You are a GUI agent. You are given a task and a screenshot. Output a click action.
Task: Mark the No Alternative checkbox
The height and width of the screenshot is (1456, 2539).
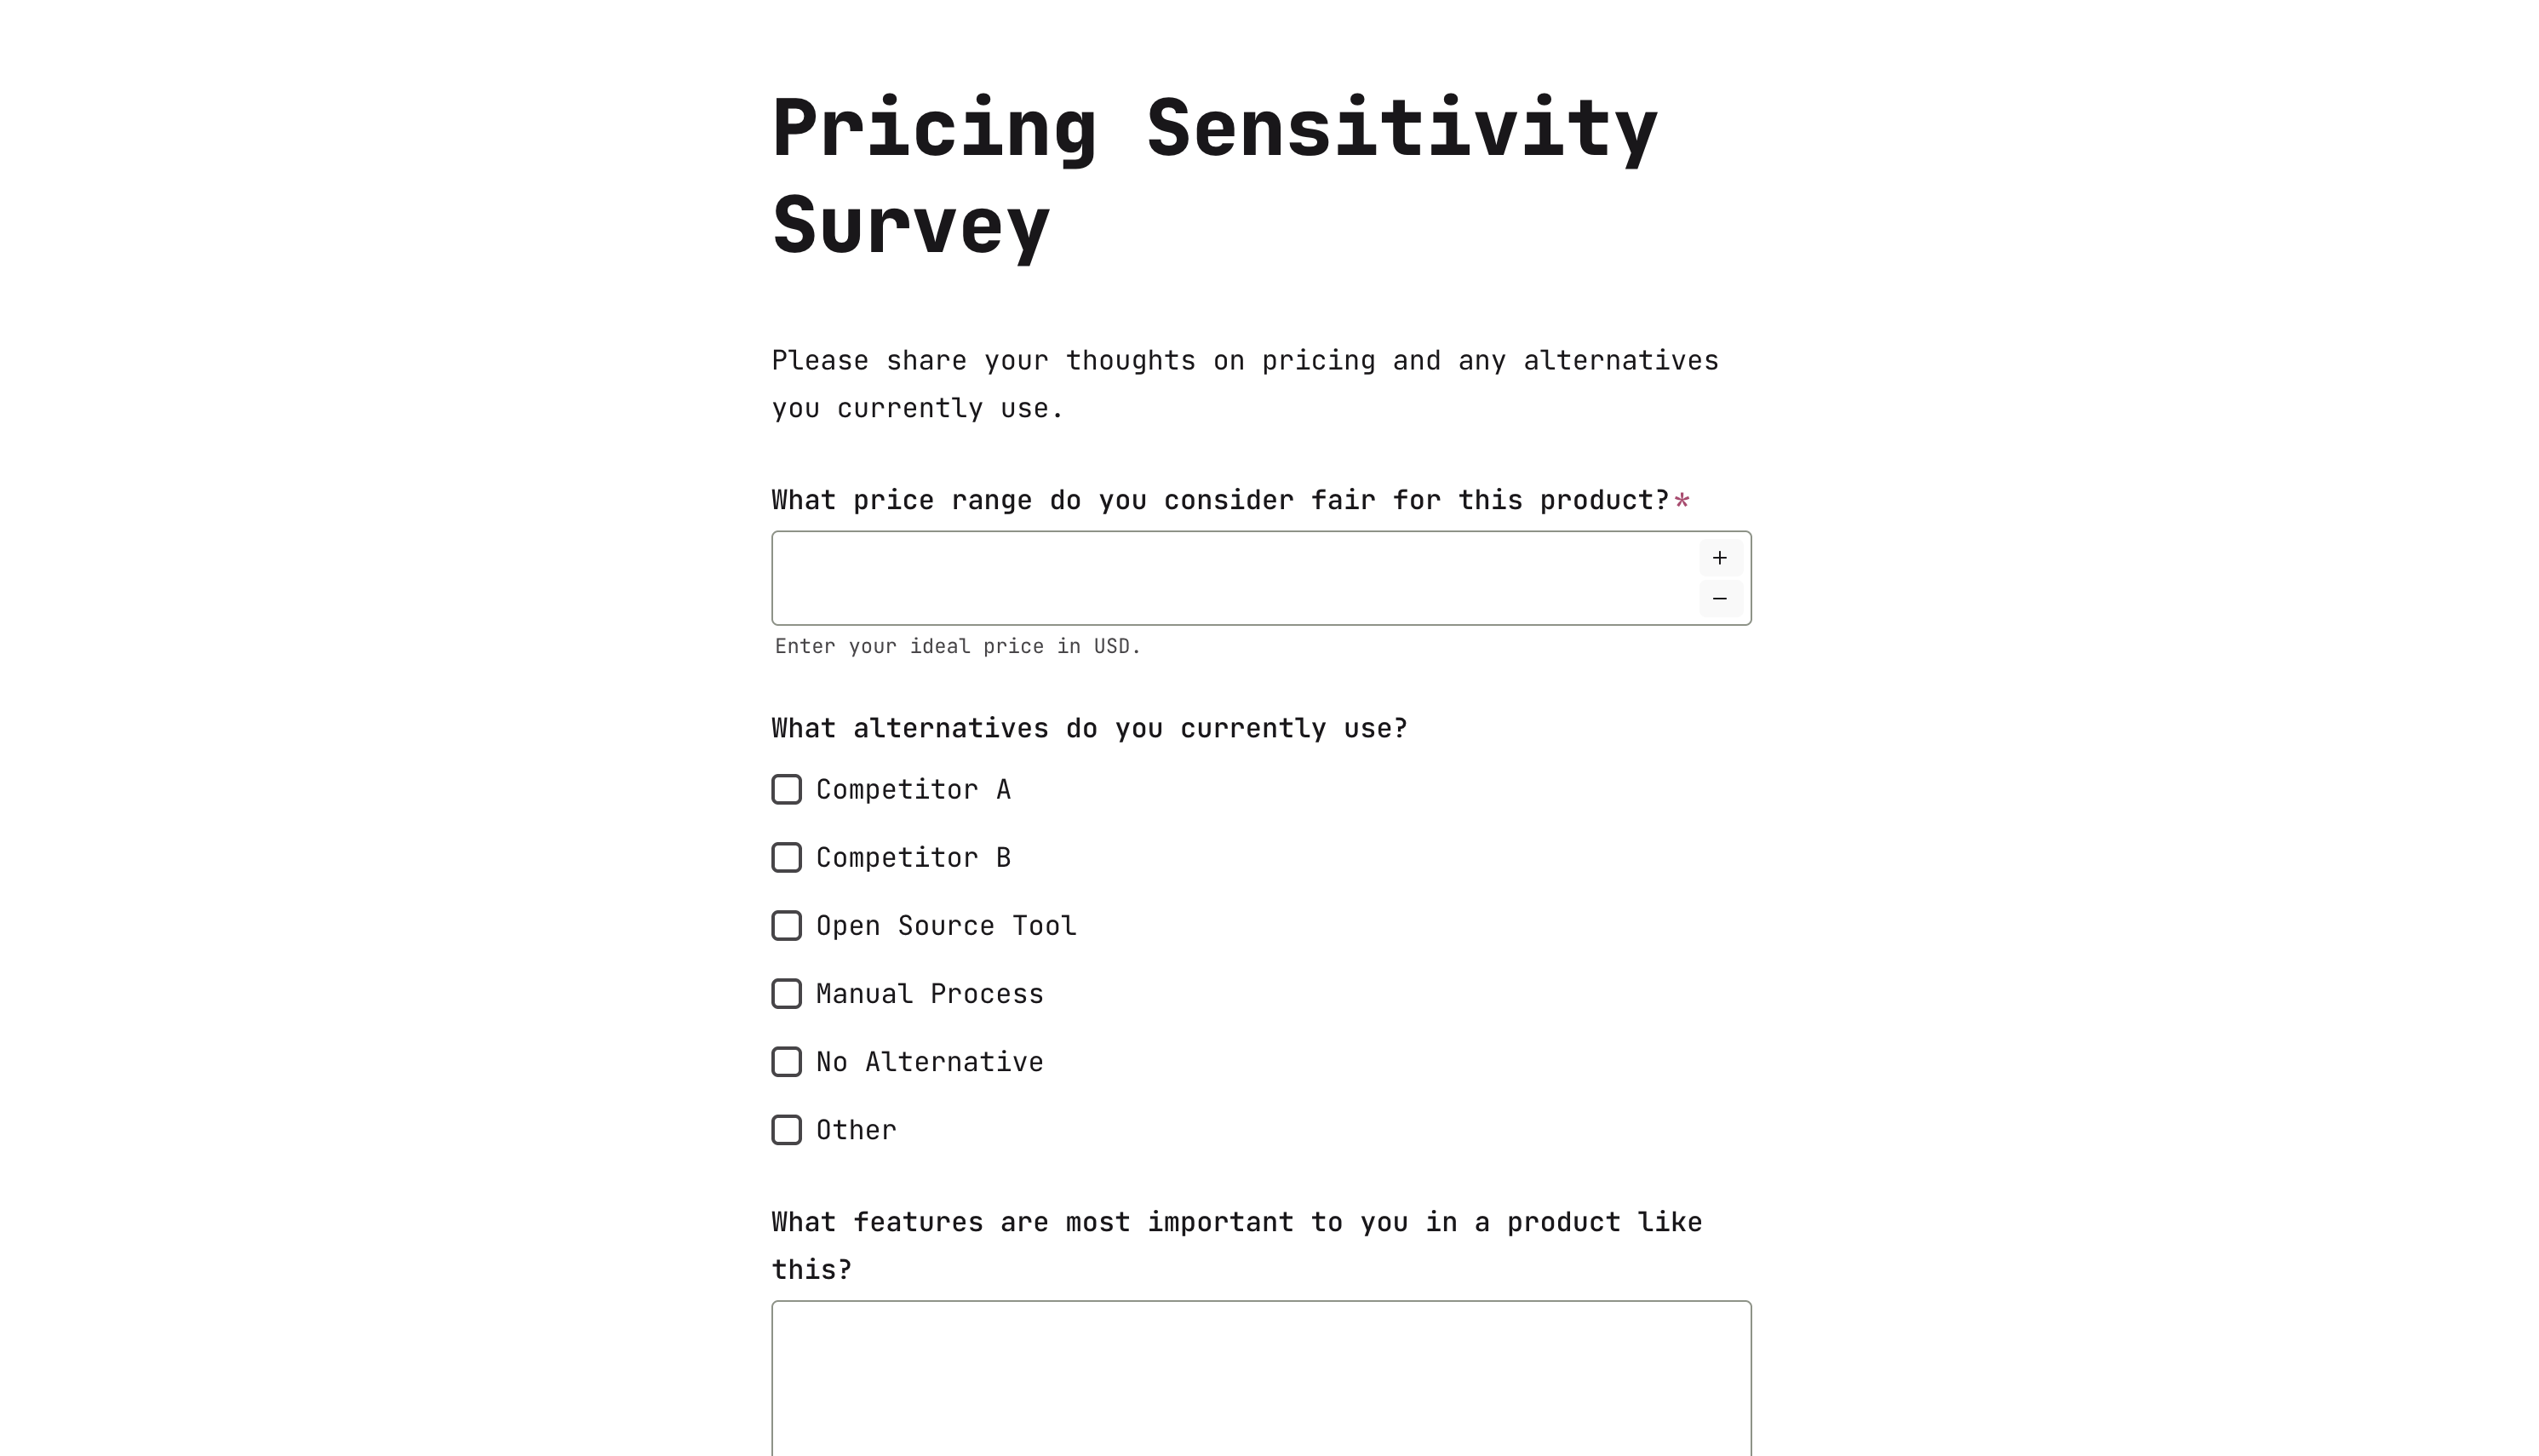click(x=787, y=1061)
